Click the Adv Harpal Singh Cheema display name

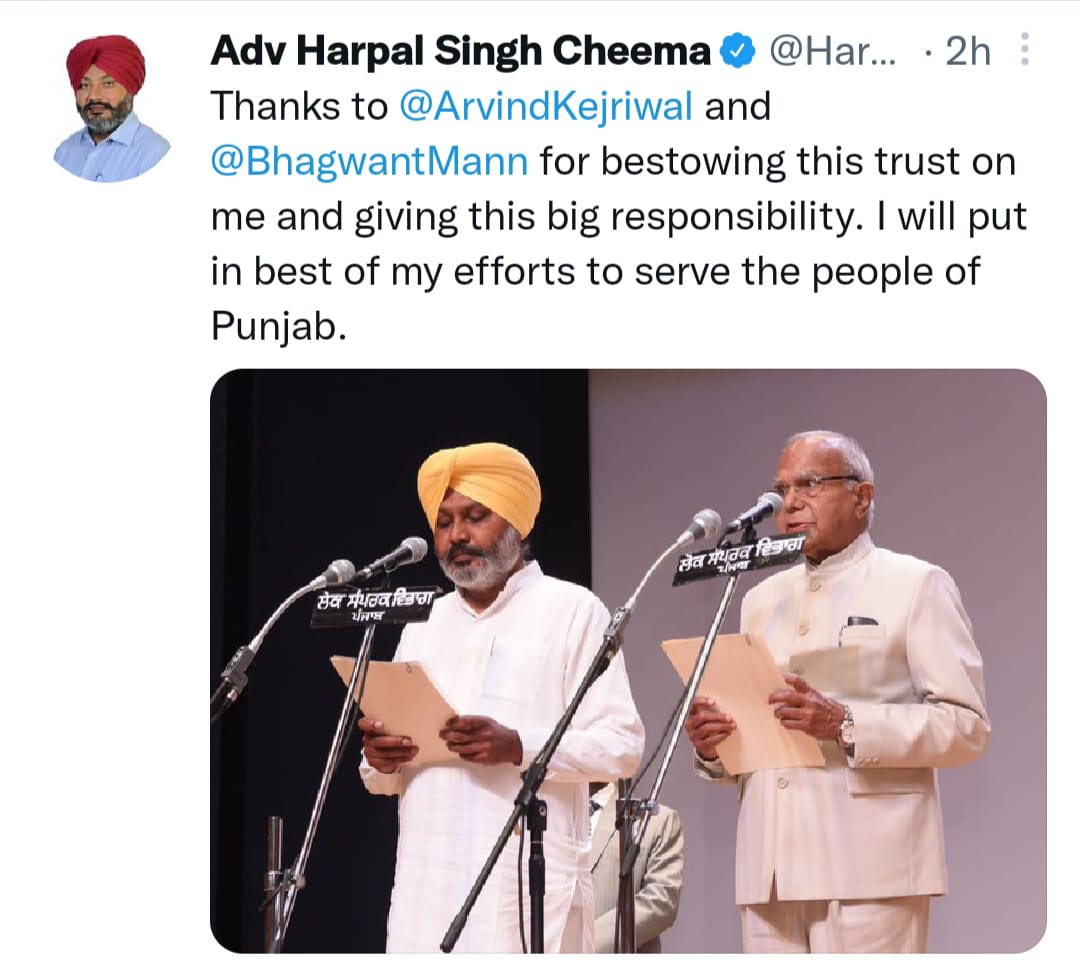coord(461,52)
